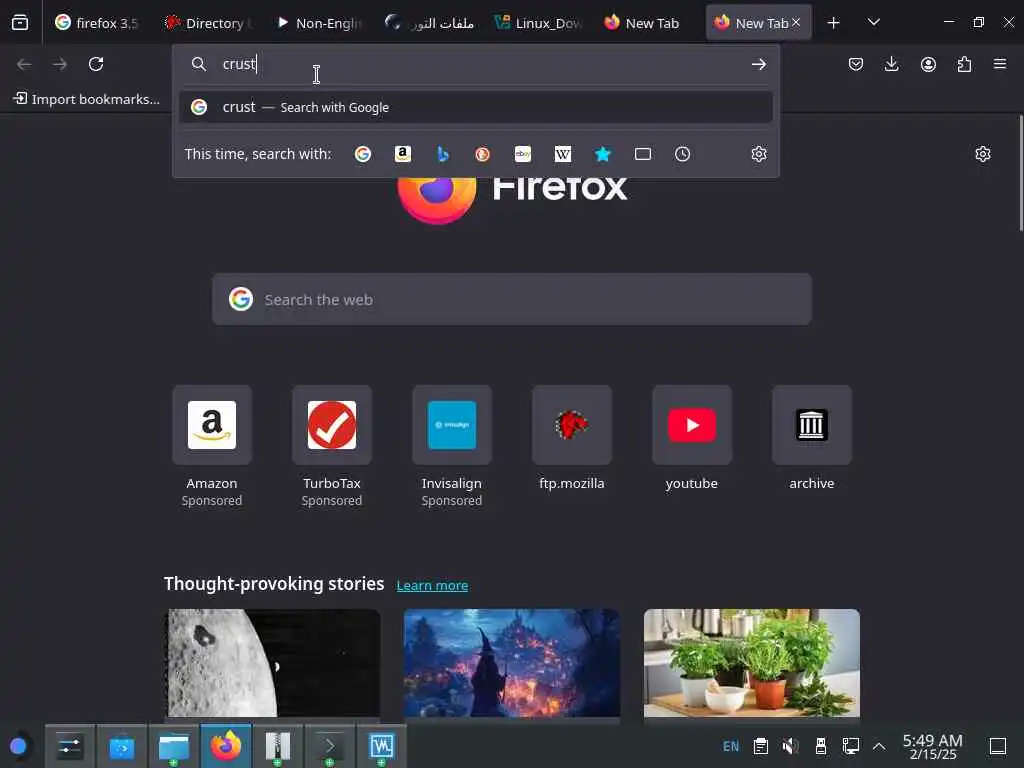
Task: Search this time with Google
Action: click(x=363, y=154)
